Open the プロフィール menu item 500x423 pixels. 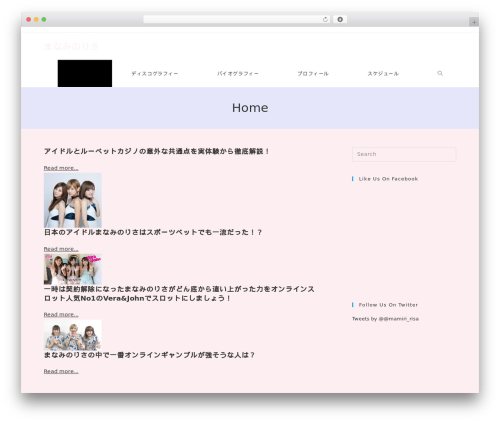(313, 74)
